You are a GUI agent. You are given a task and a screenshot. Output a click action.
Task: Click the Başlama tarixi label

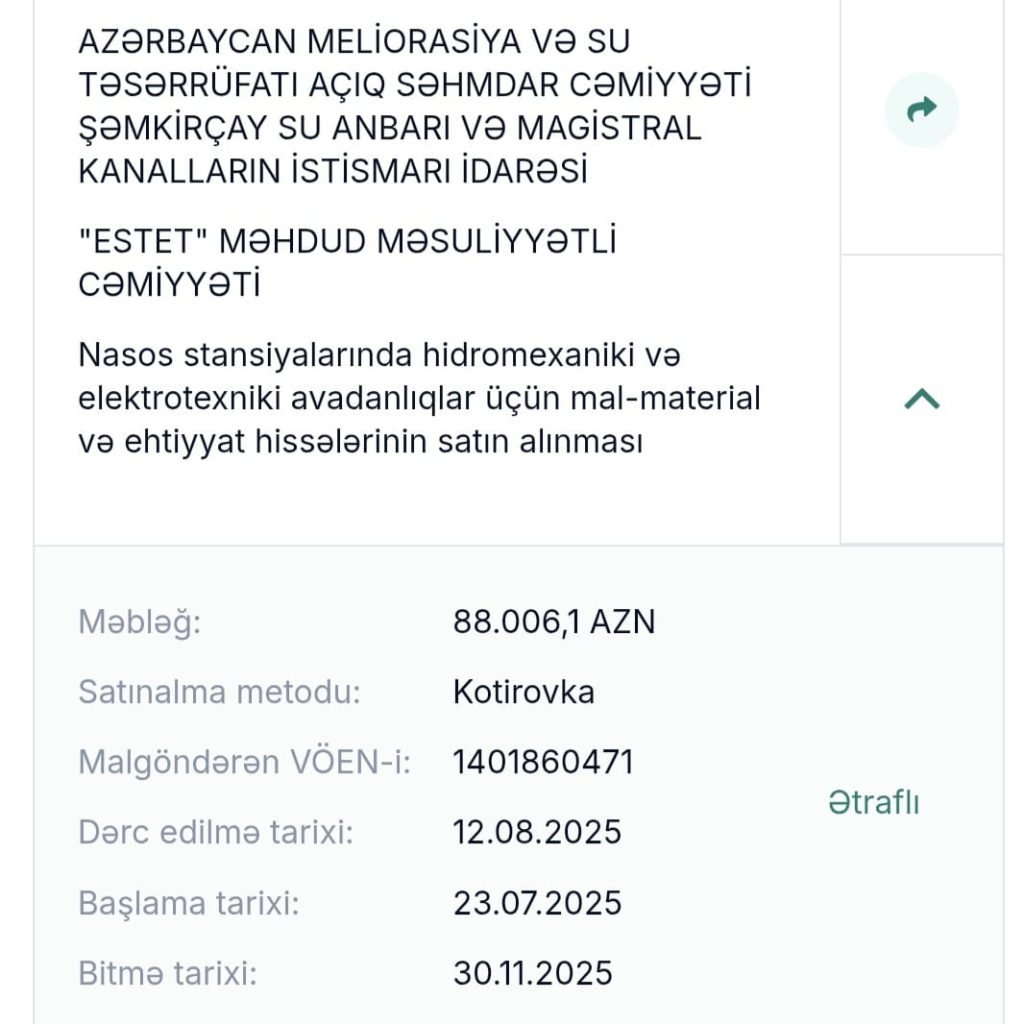189,903
